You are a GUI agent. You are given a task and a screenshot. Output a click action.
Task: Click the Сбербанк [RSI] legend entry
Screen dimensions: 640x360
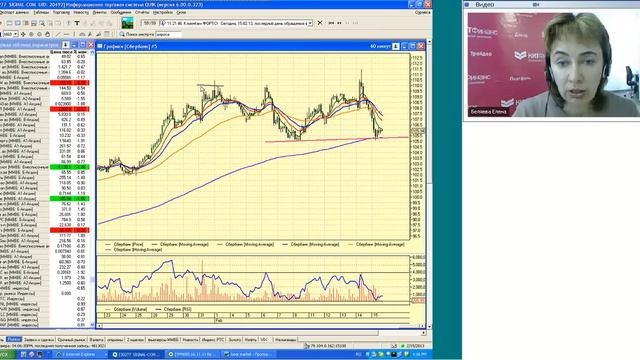click(x=174, y=309)
